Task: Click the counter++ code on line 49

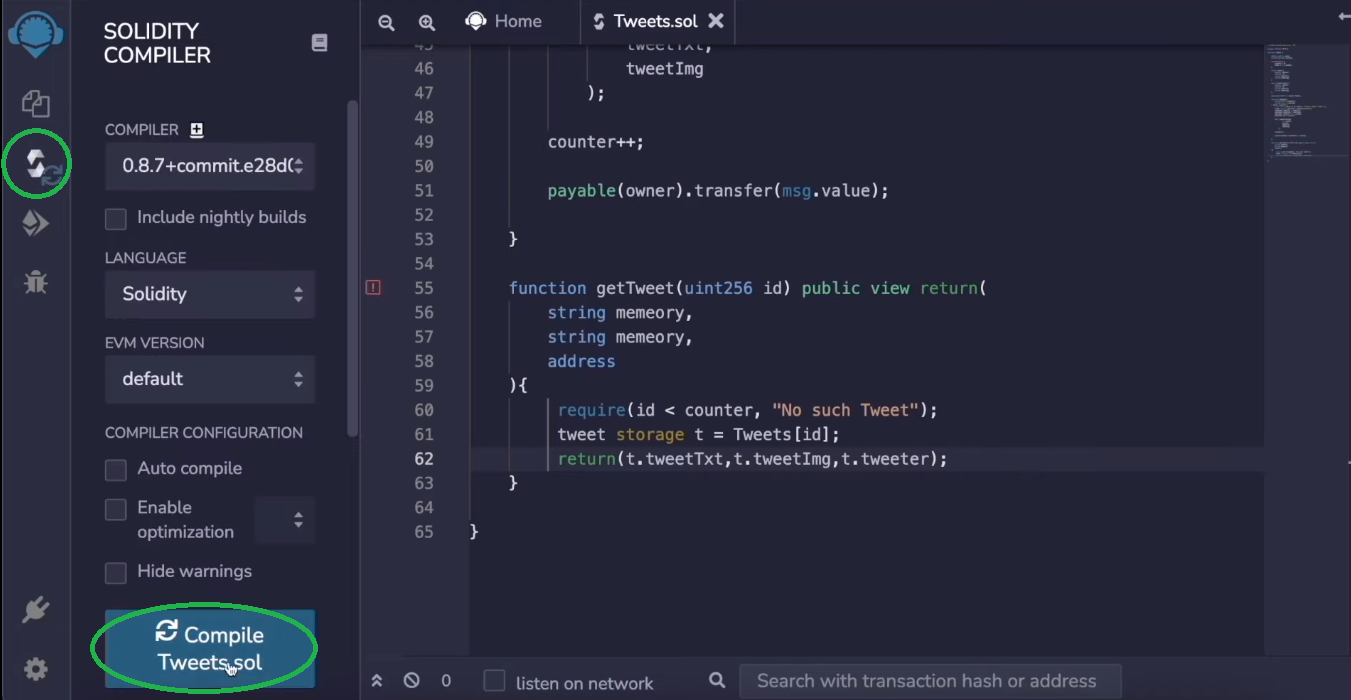Action: click(x=596, y=142)
